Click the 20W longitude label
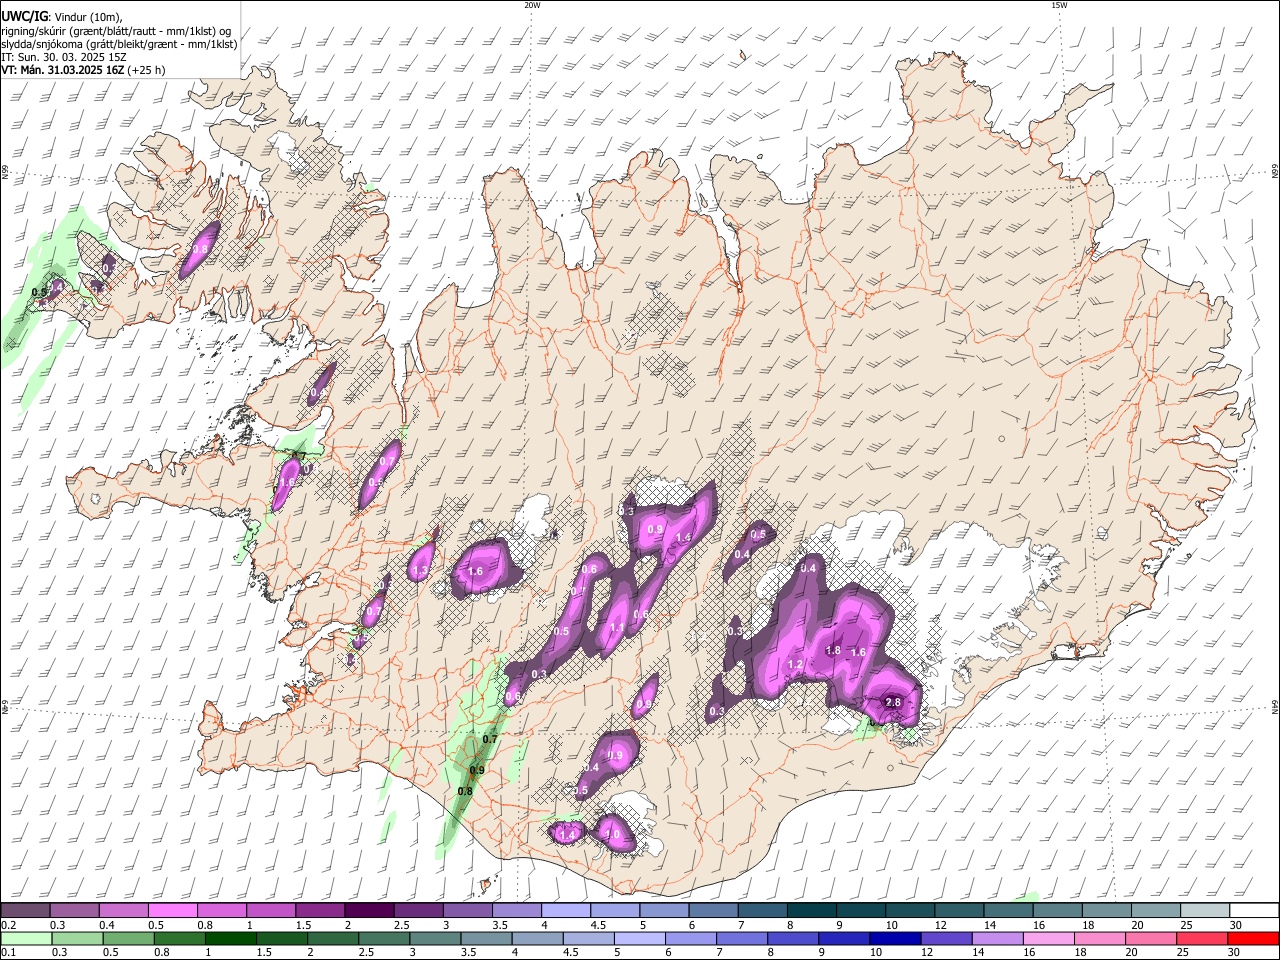 [532, 5]
